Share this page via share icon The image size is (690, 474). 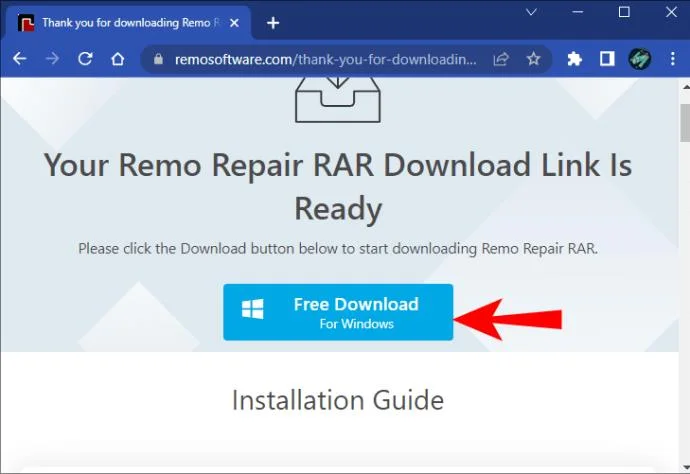(x=501, y=59)
